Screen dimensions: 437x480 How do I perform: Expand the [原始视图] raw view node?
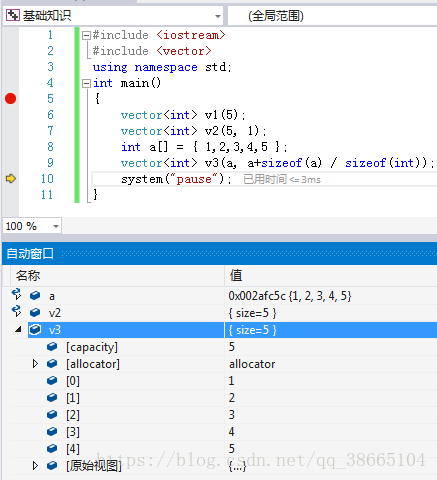(x=35, y=465)
